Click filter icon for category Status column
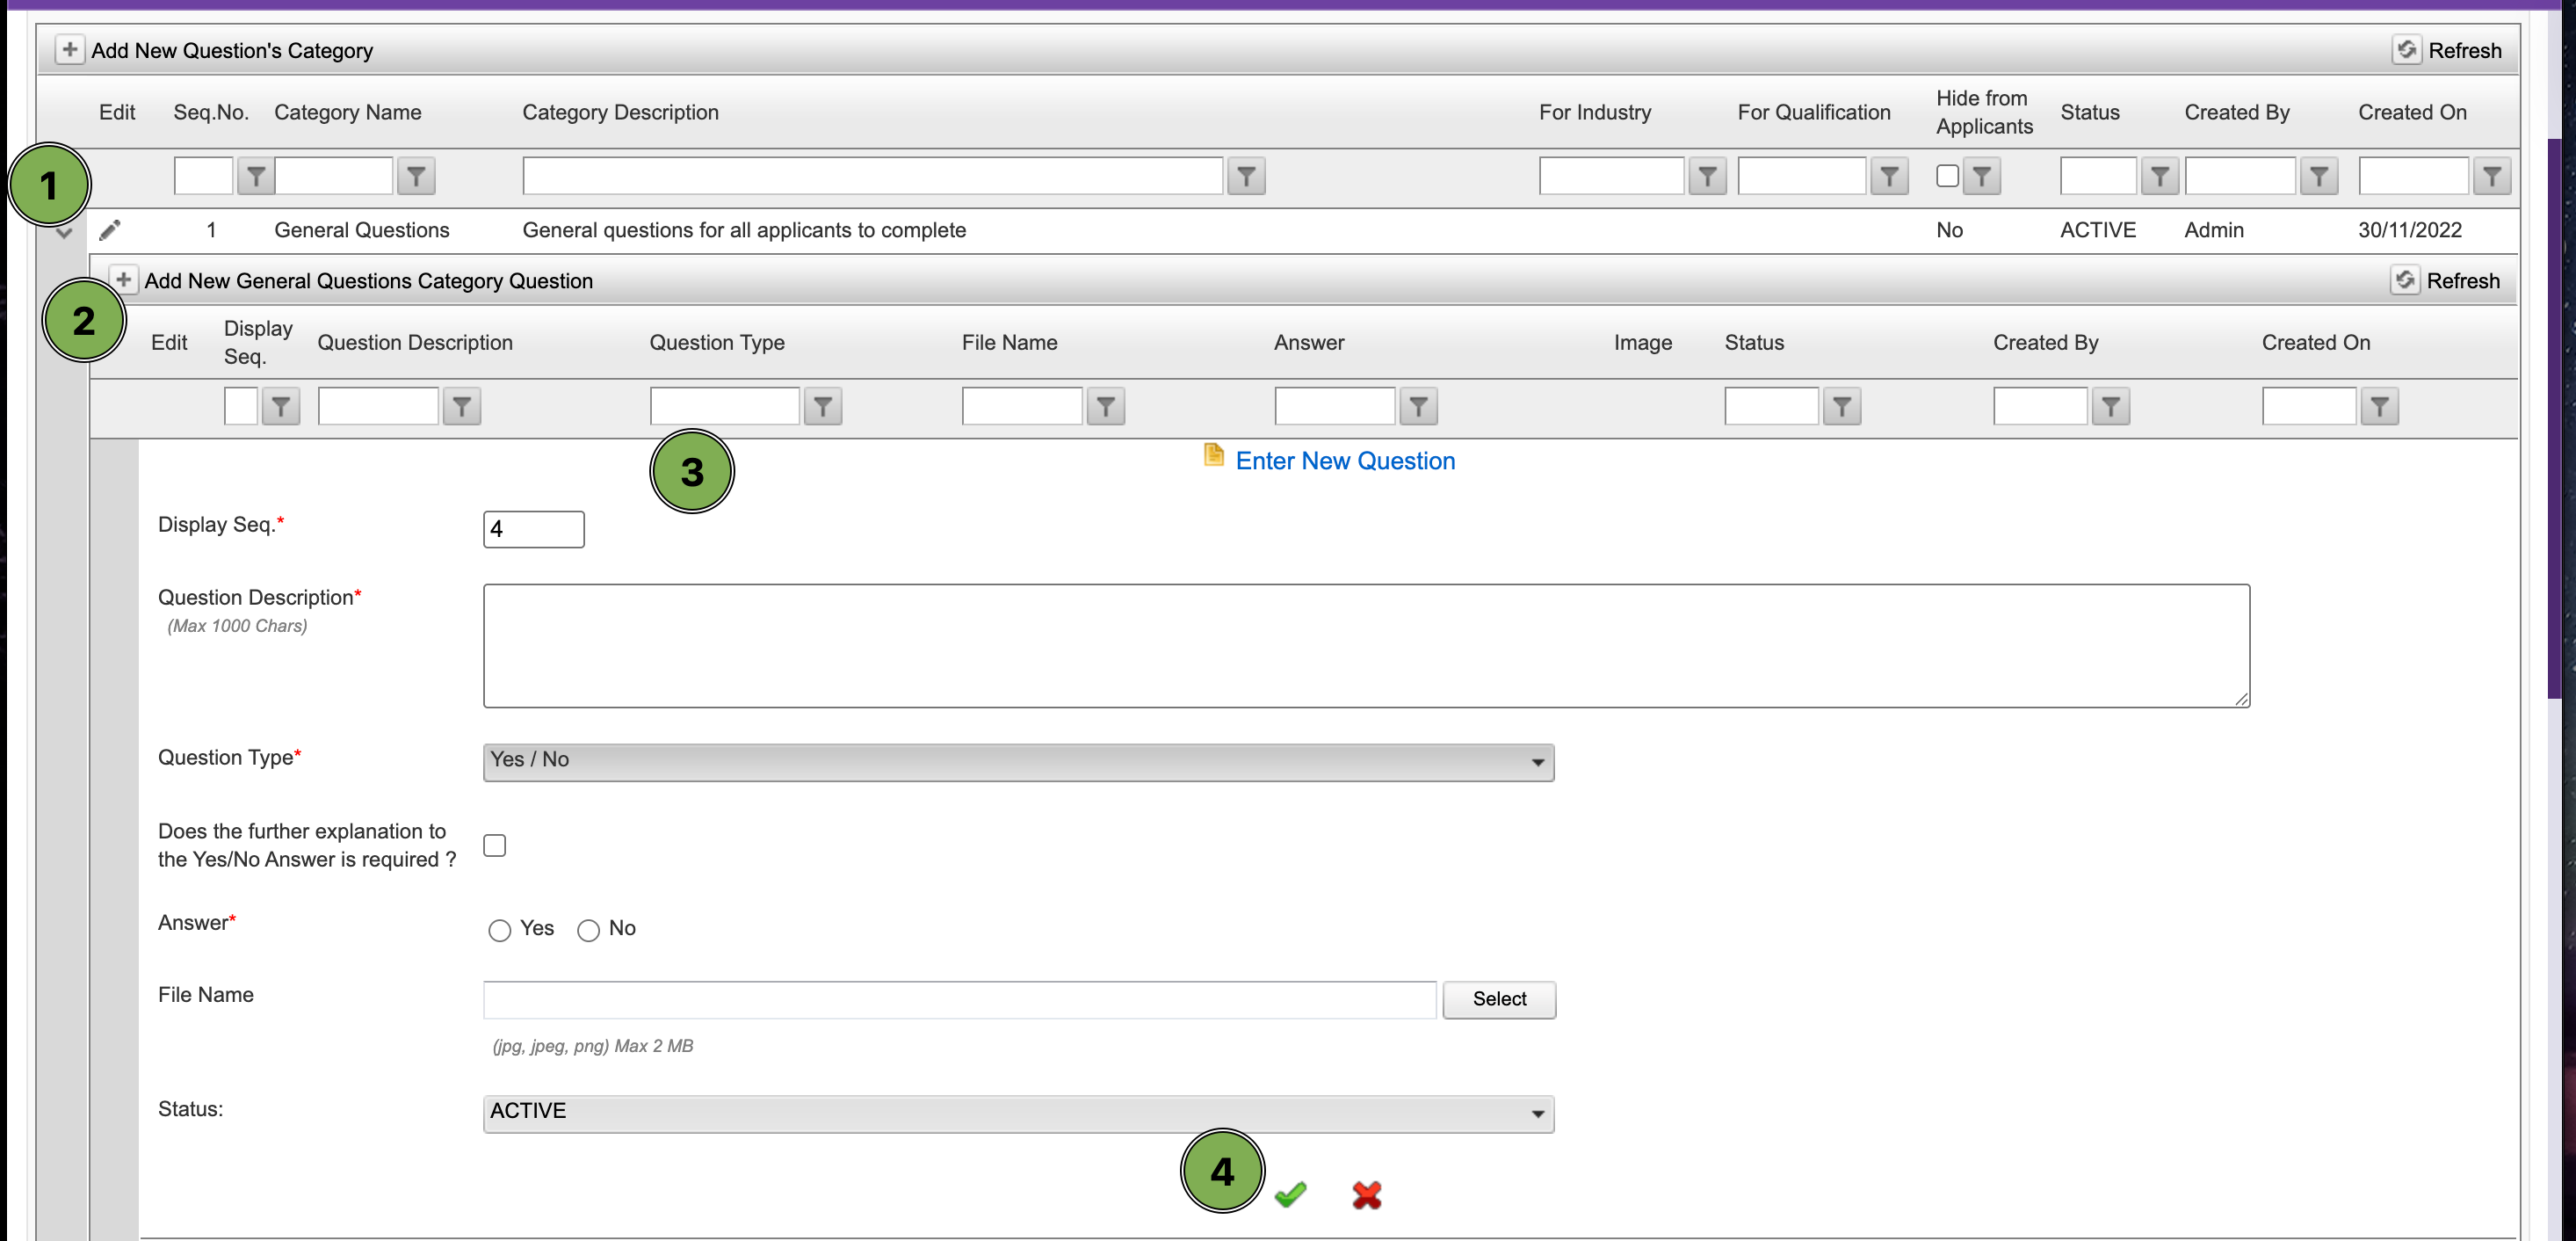 (x=2160, y=177)
